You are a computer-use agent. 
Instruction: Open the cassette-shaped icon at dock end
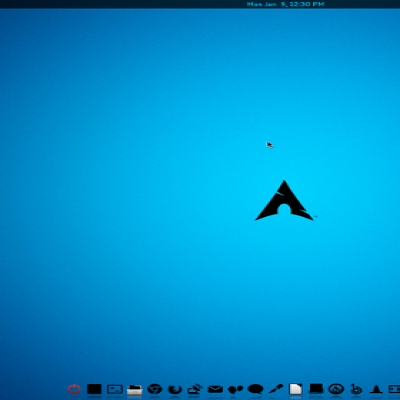point(395,389)
